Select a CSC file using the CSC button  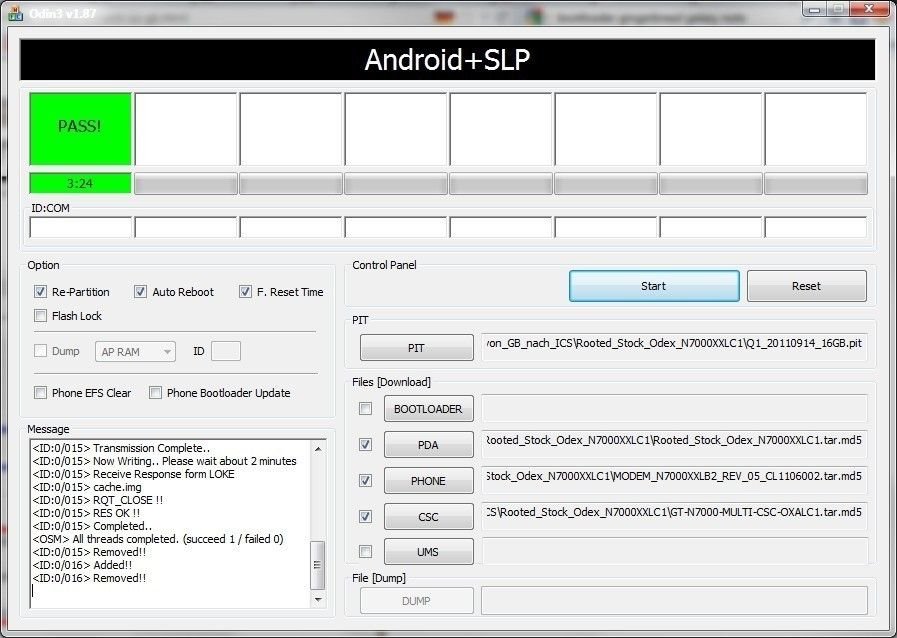(428, 517)
